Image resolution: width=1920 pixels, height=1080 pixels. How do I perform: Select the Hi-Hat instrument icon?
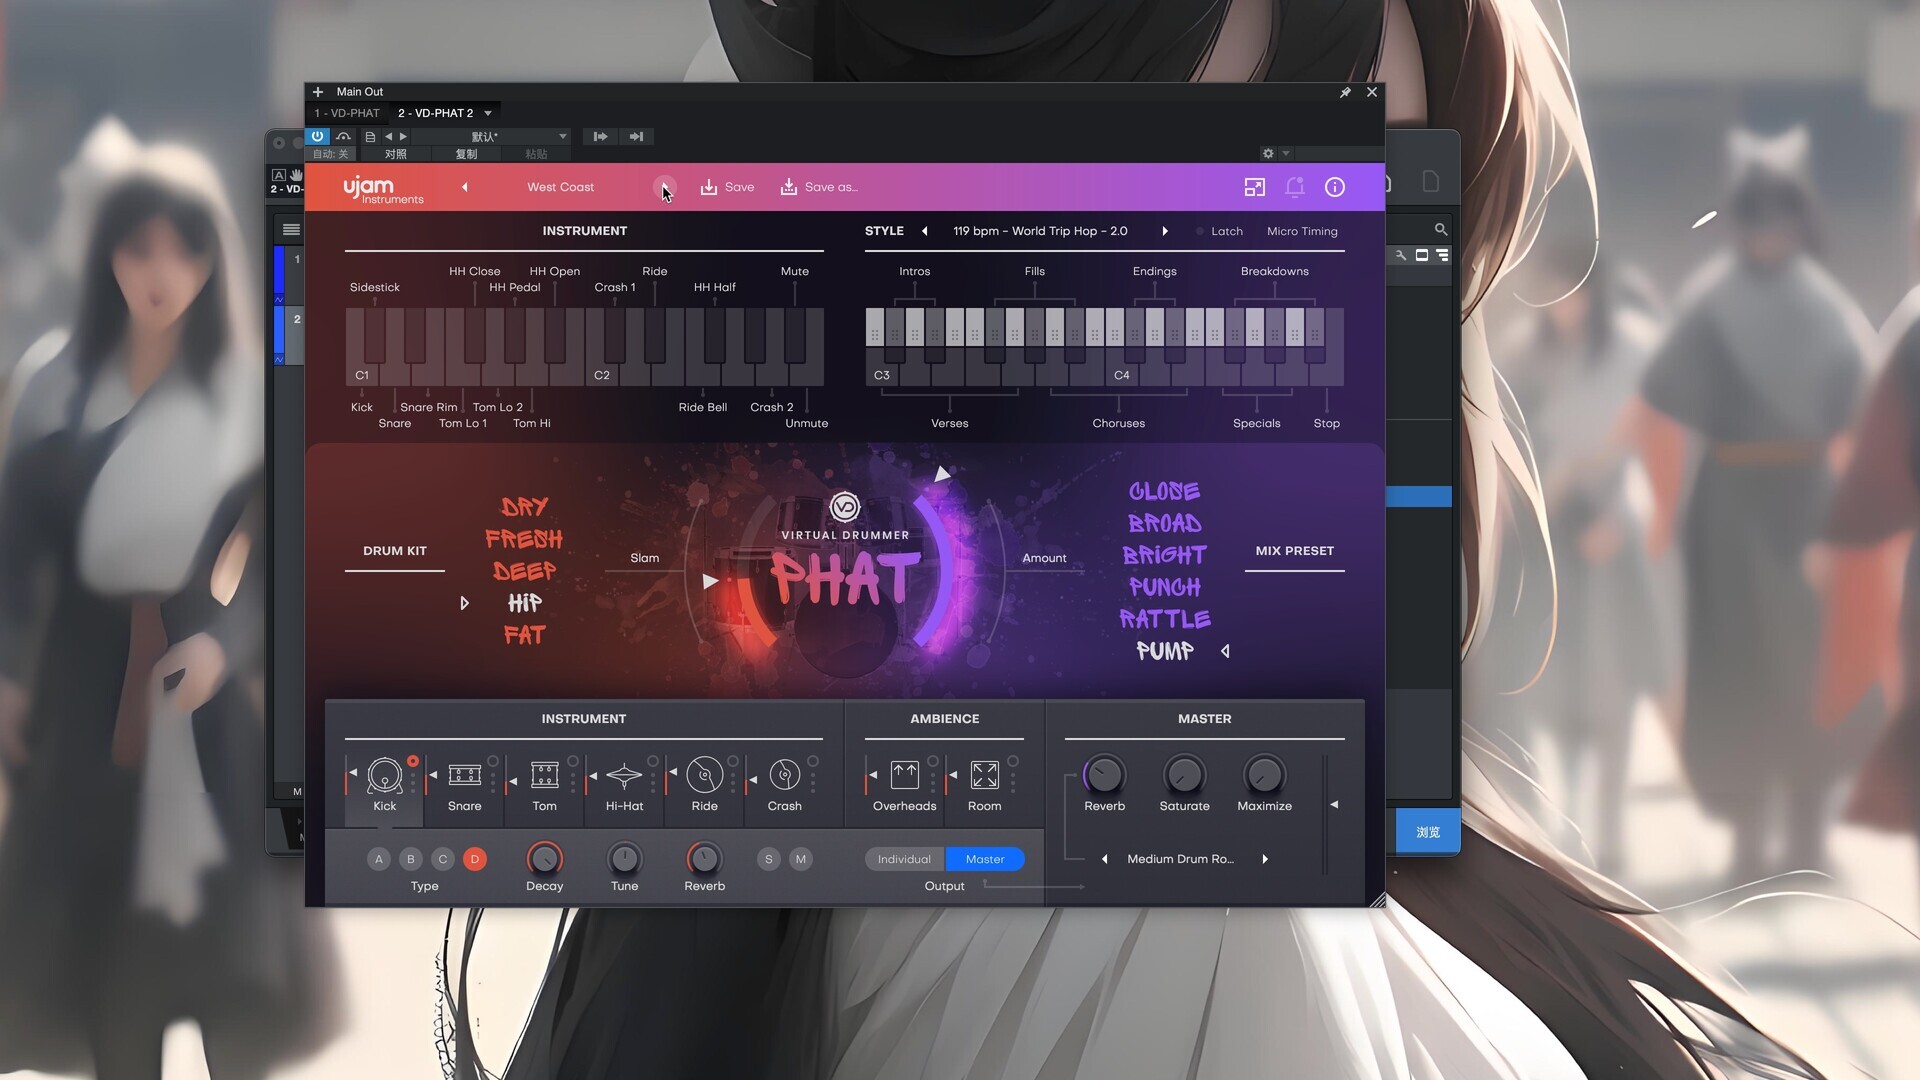coord(625,775)
